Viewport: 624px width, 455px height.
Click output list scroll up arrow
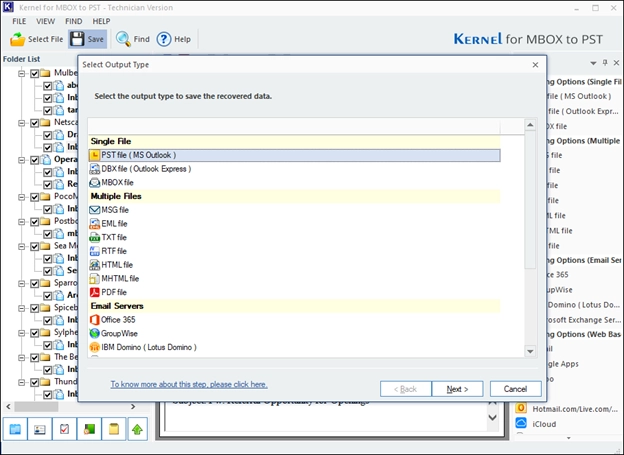(x=530, y=125)
